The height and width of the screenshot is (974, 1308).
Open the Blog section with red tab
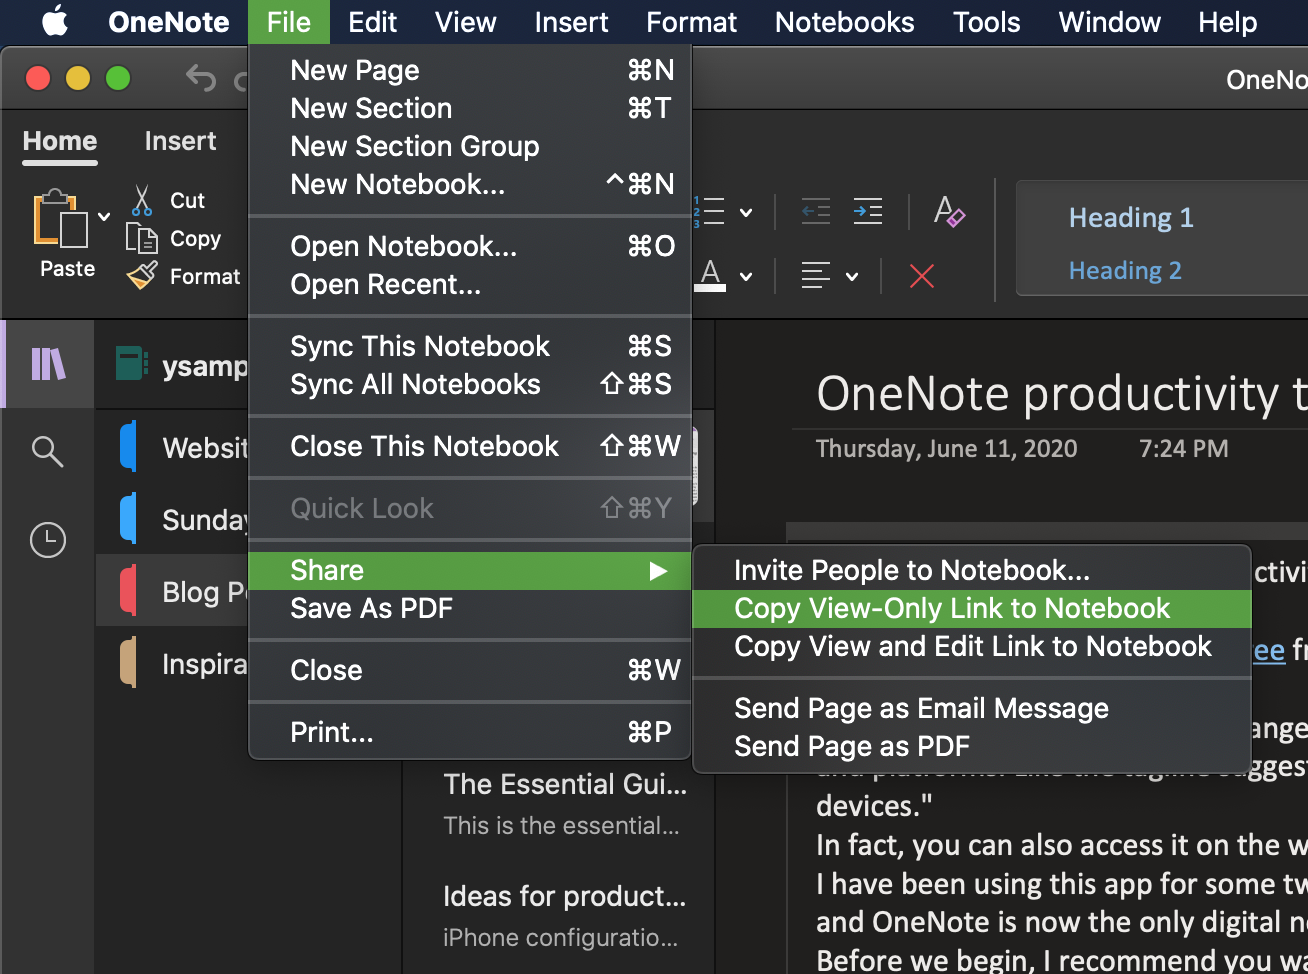[x=172, y=591]
